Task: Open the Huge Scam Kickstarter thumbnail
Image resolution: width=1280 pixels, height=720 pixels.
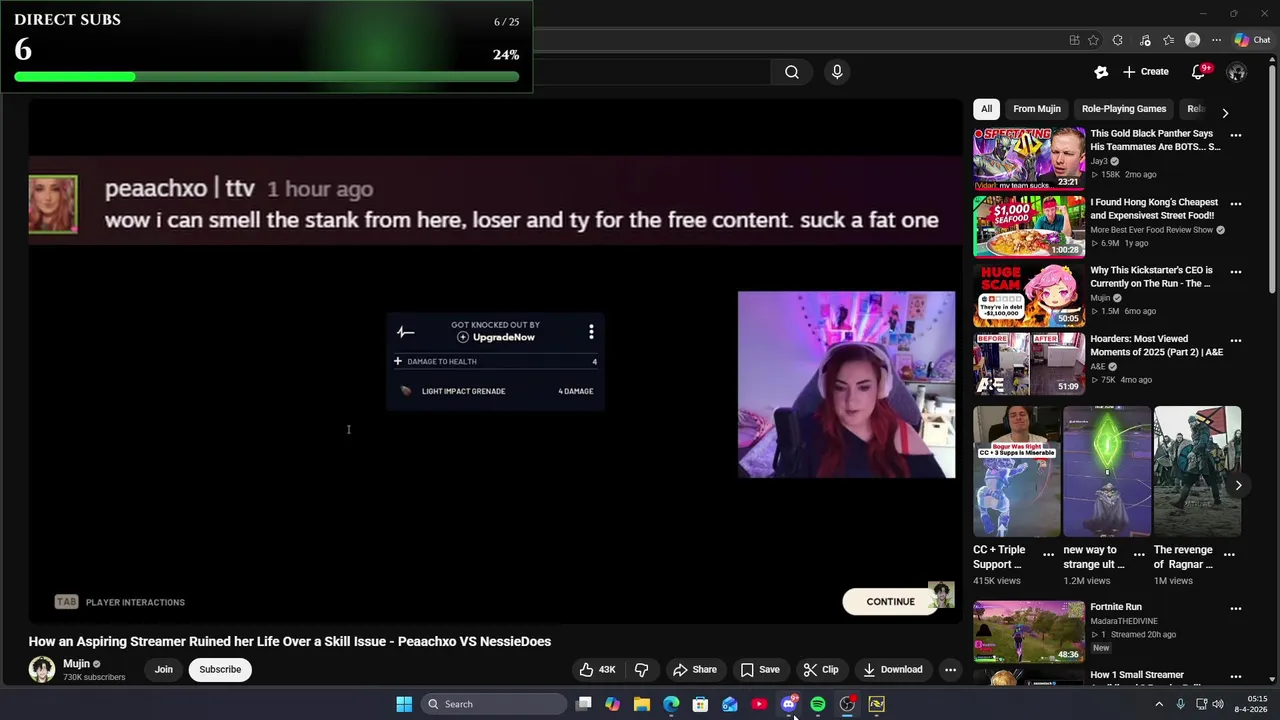Action: pyautogui.click(x=1029, y=295)
